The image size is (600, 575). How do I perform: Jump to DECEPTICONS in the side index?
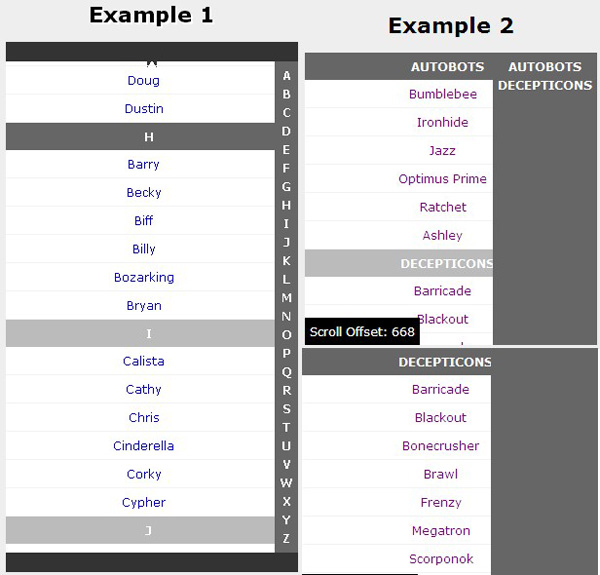click(x=545, y=85)
